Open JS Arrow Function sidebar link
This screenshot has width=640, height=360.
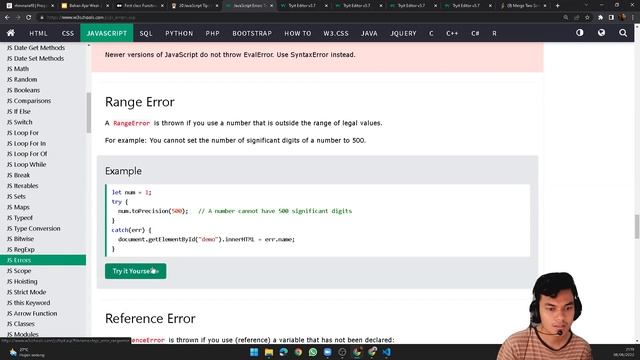click(32, 313)
